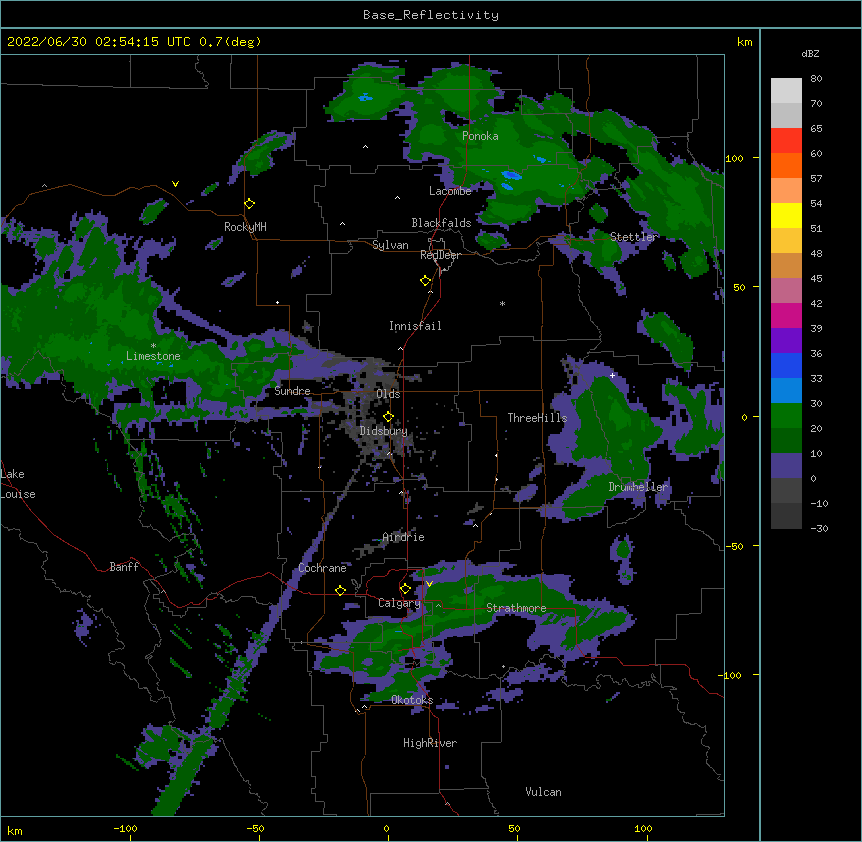Viewport: 862px width, 842px height.
Task: Click the 50 tick on the bottom axis
Action: coord(514,828)
